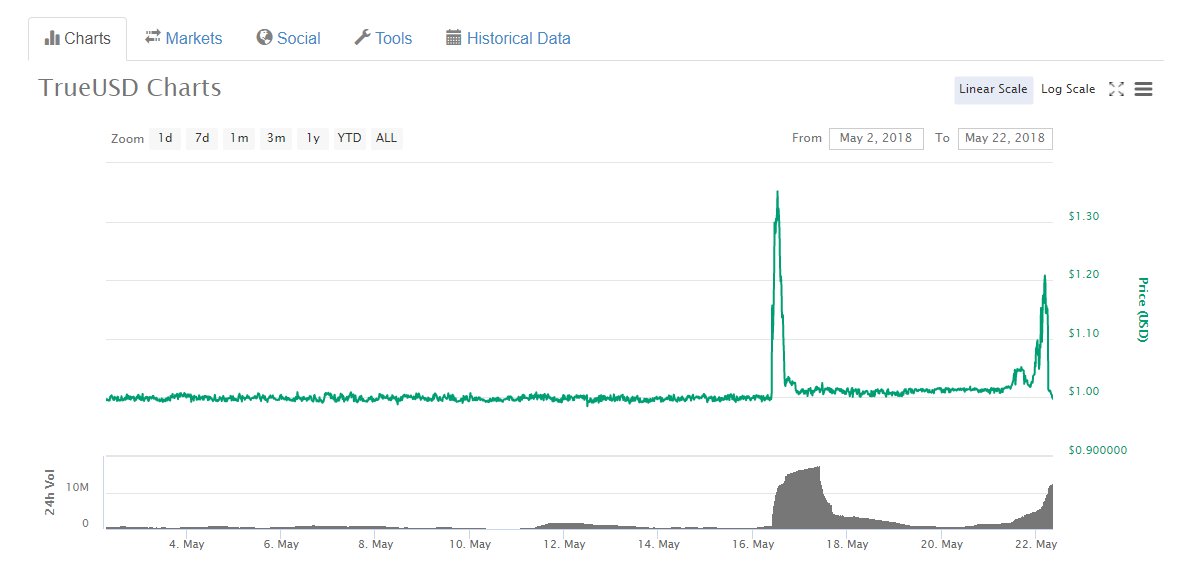
Task: Click the 20. May date label
Action: coord(941,544)
